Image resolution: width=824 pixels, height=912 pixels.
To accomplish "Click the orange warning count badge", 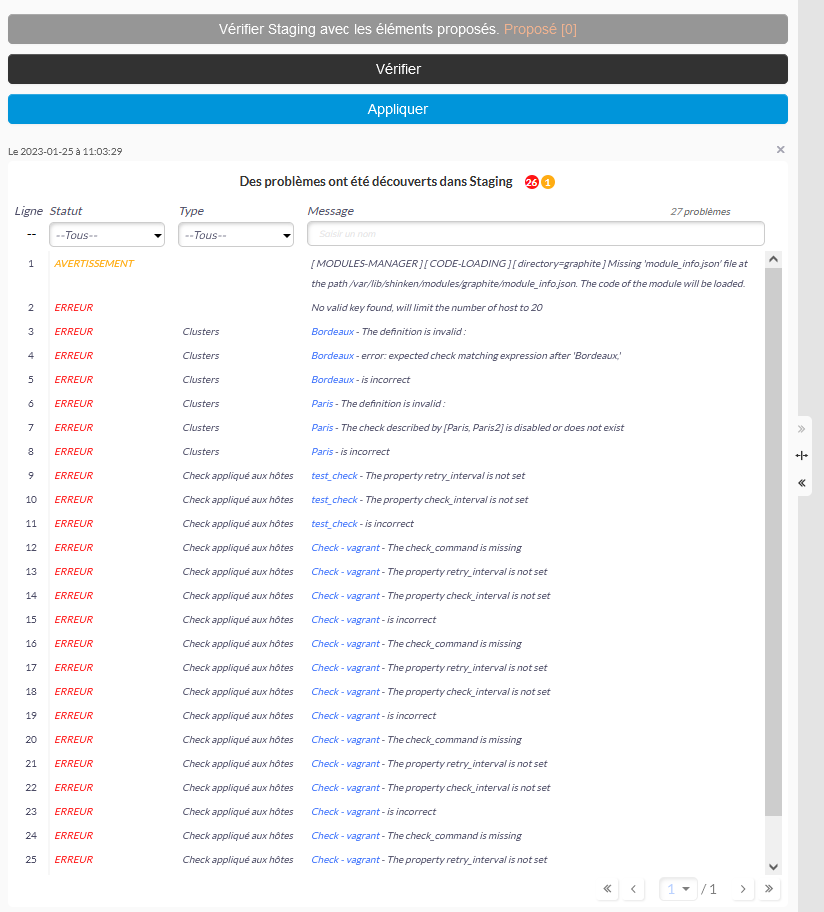I will pos(548,182).
